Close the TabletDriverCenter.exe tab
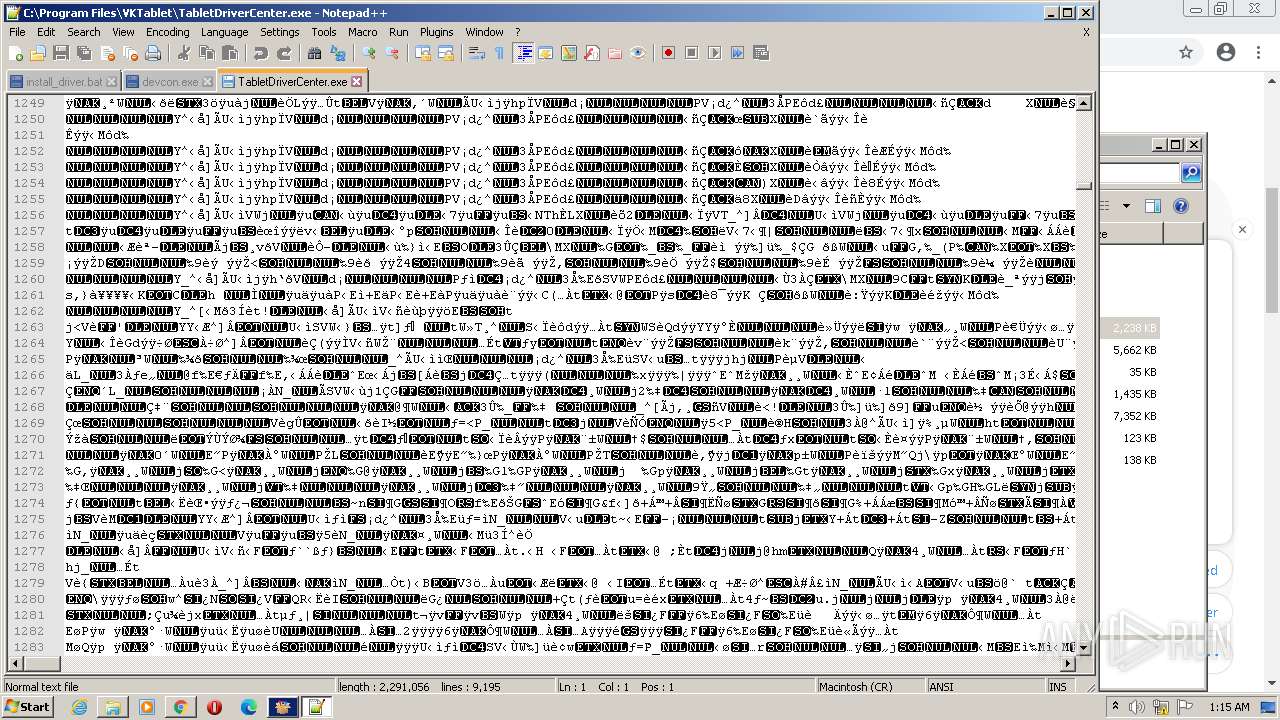The width and height of the screenshot is (1280, 720). [357, 81]
